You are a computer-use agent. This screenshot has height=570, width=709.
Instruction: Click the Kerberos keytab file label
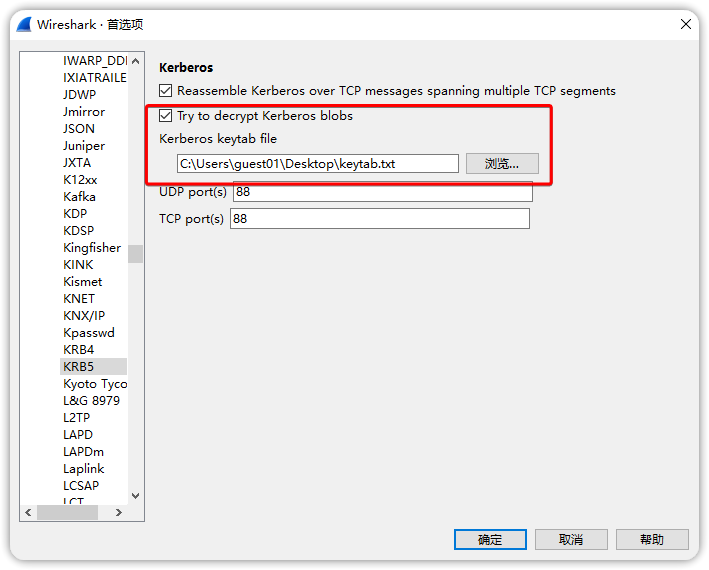coord(218,139)
